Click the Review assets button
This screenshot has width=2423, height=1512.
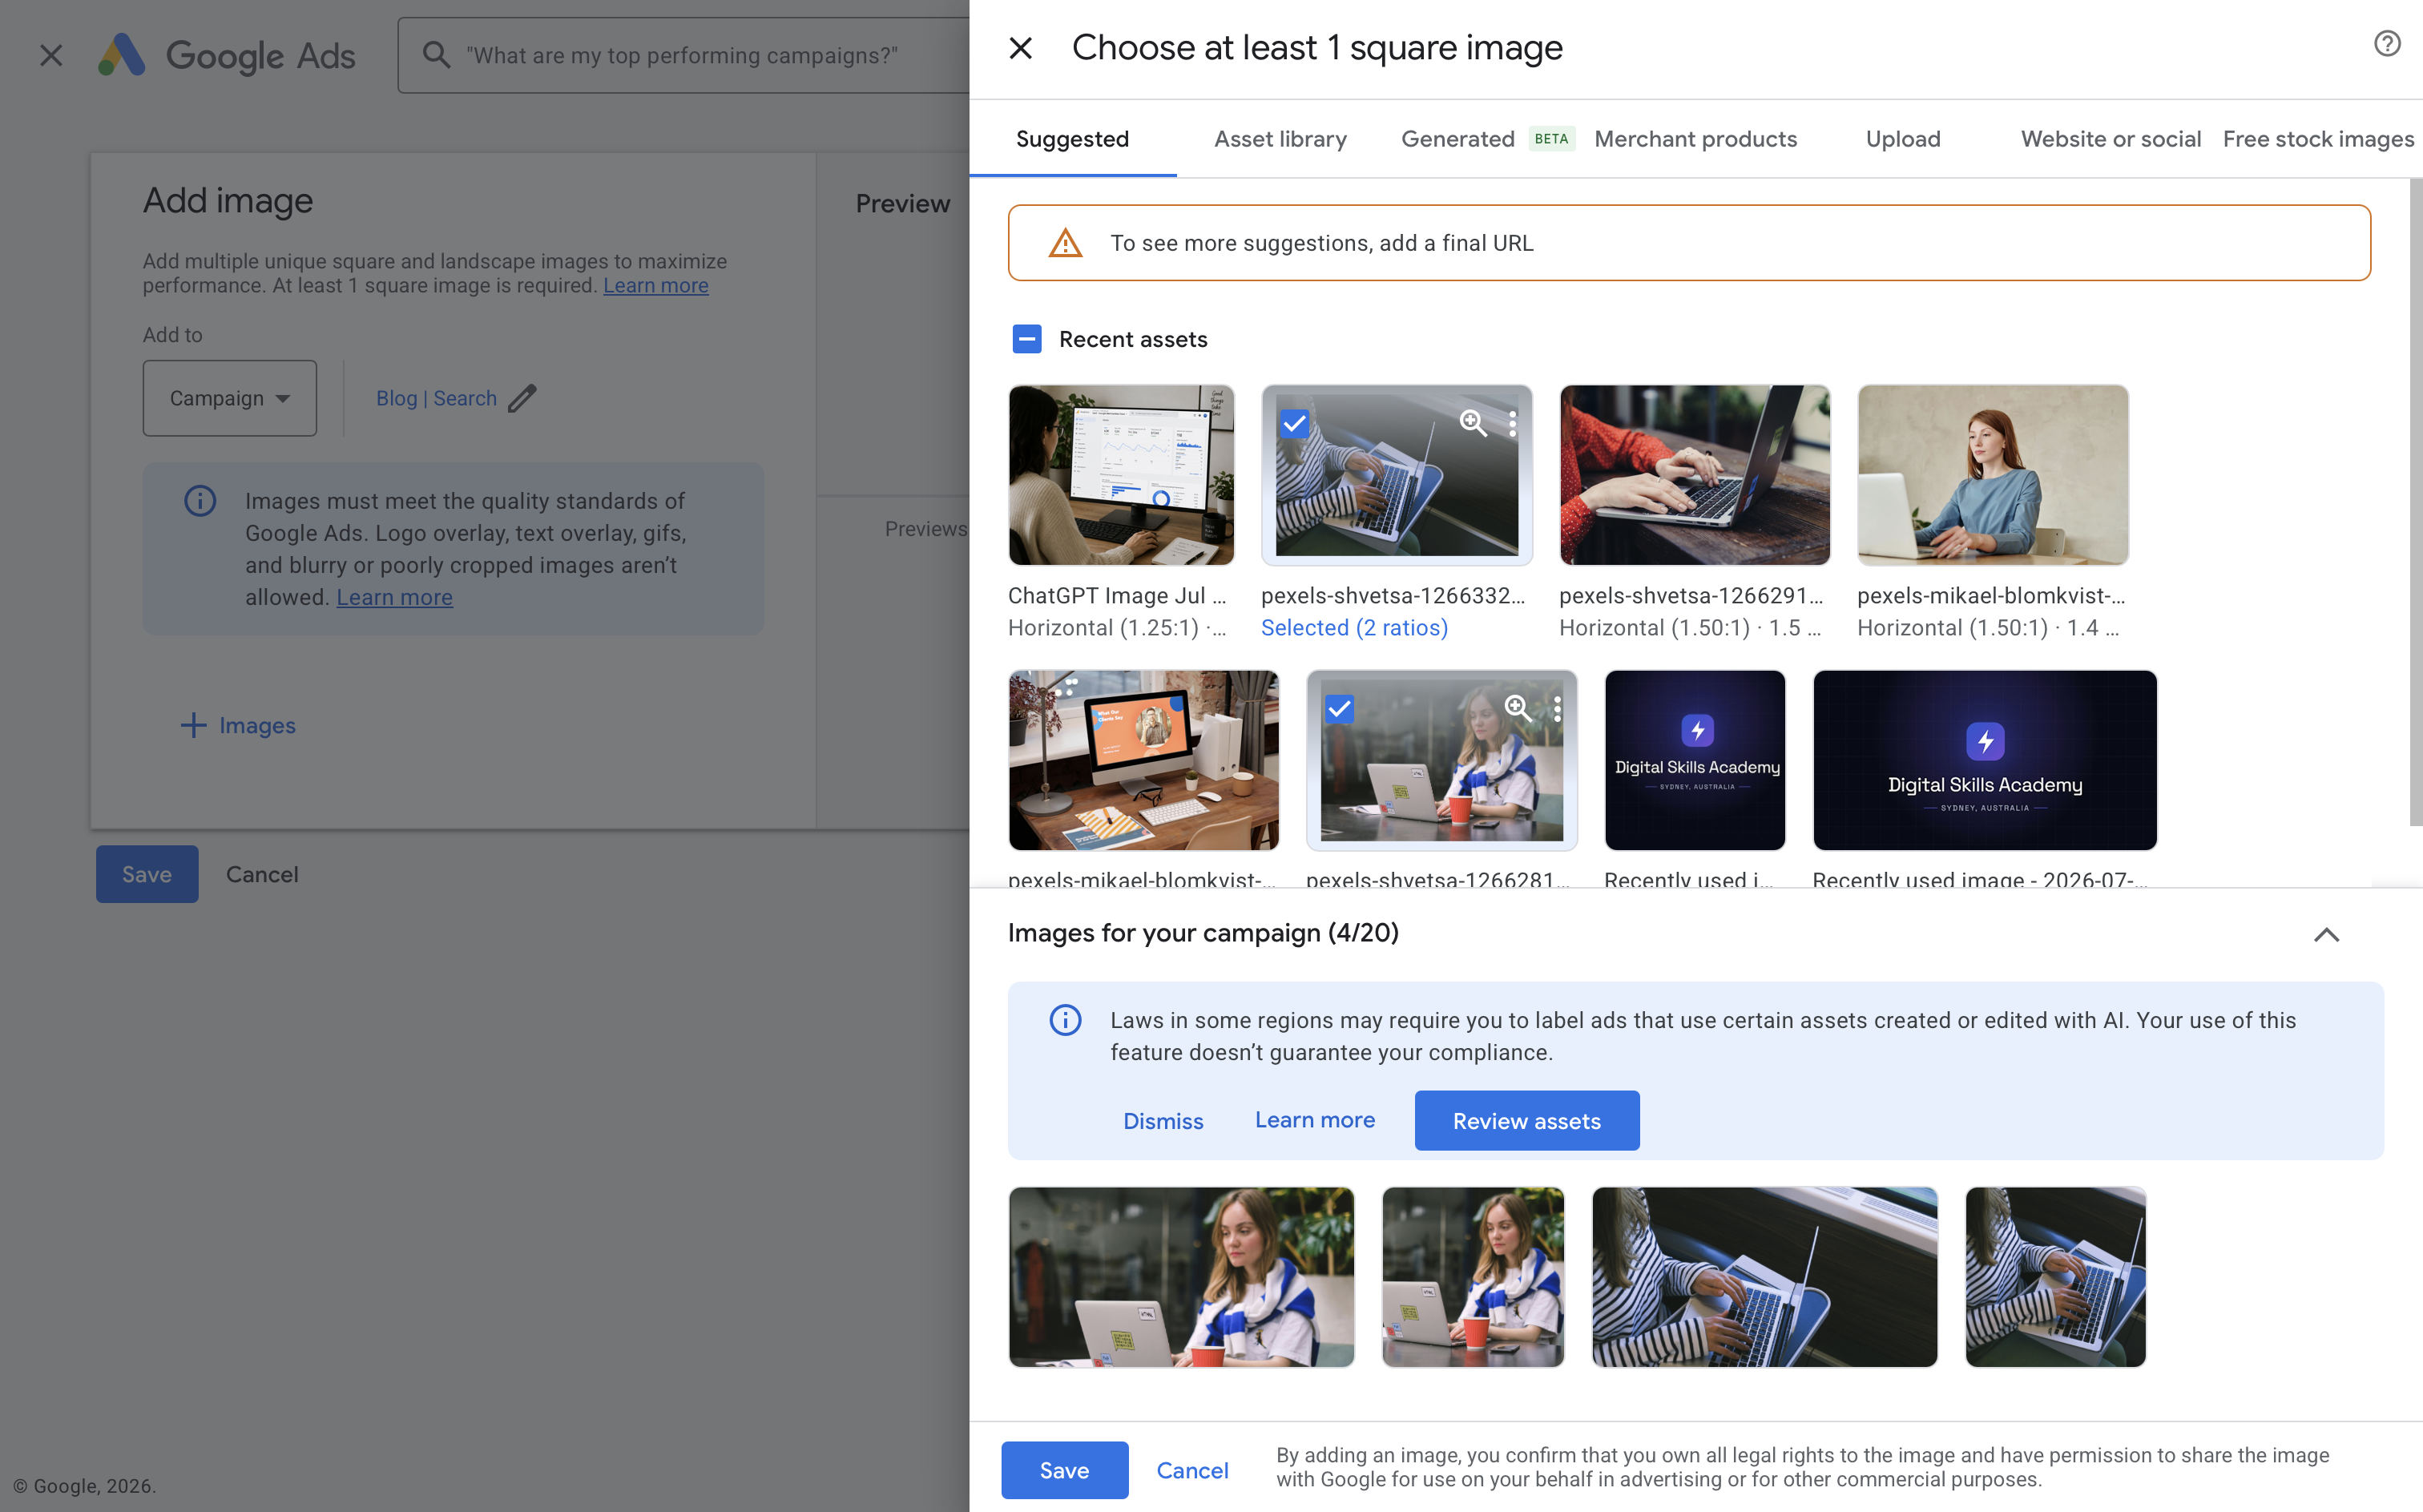pos(1526,1121)
